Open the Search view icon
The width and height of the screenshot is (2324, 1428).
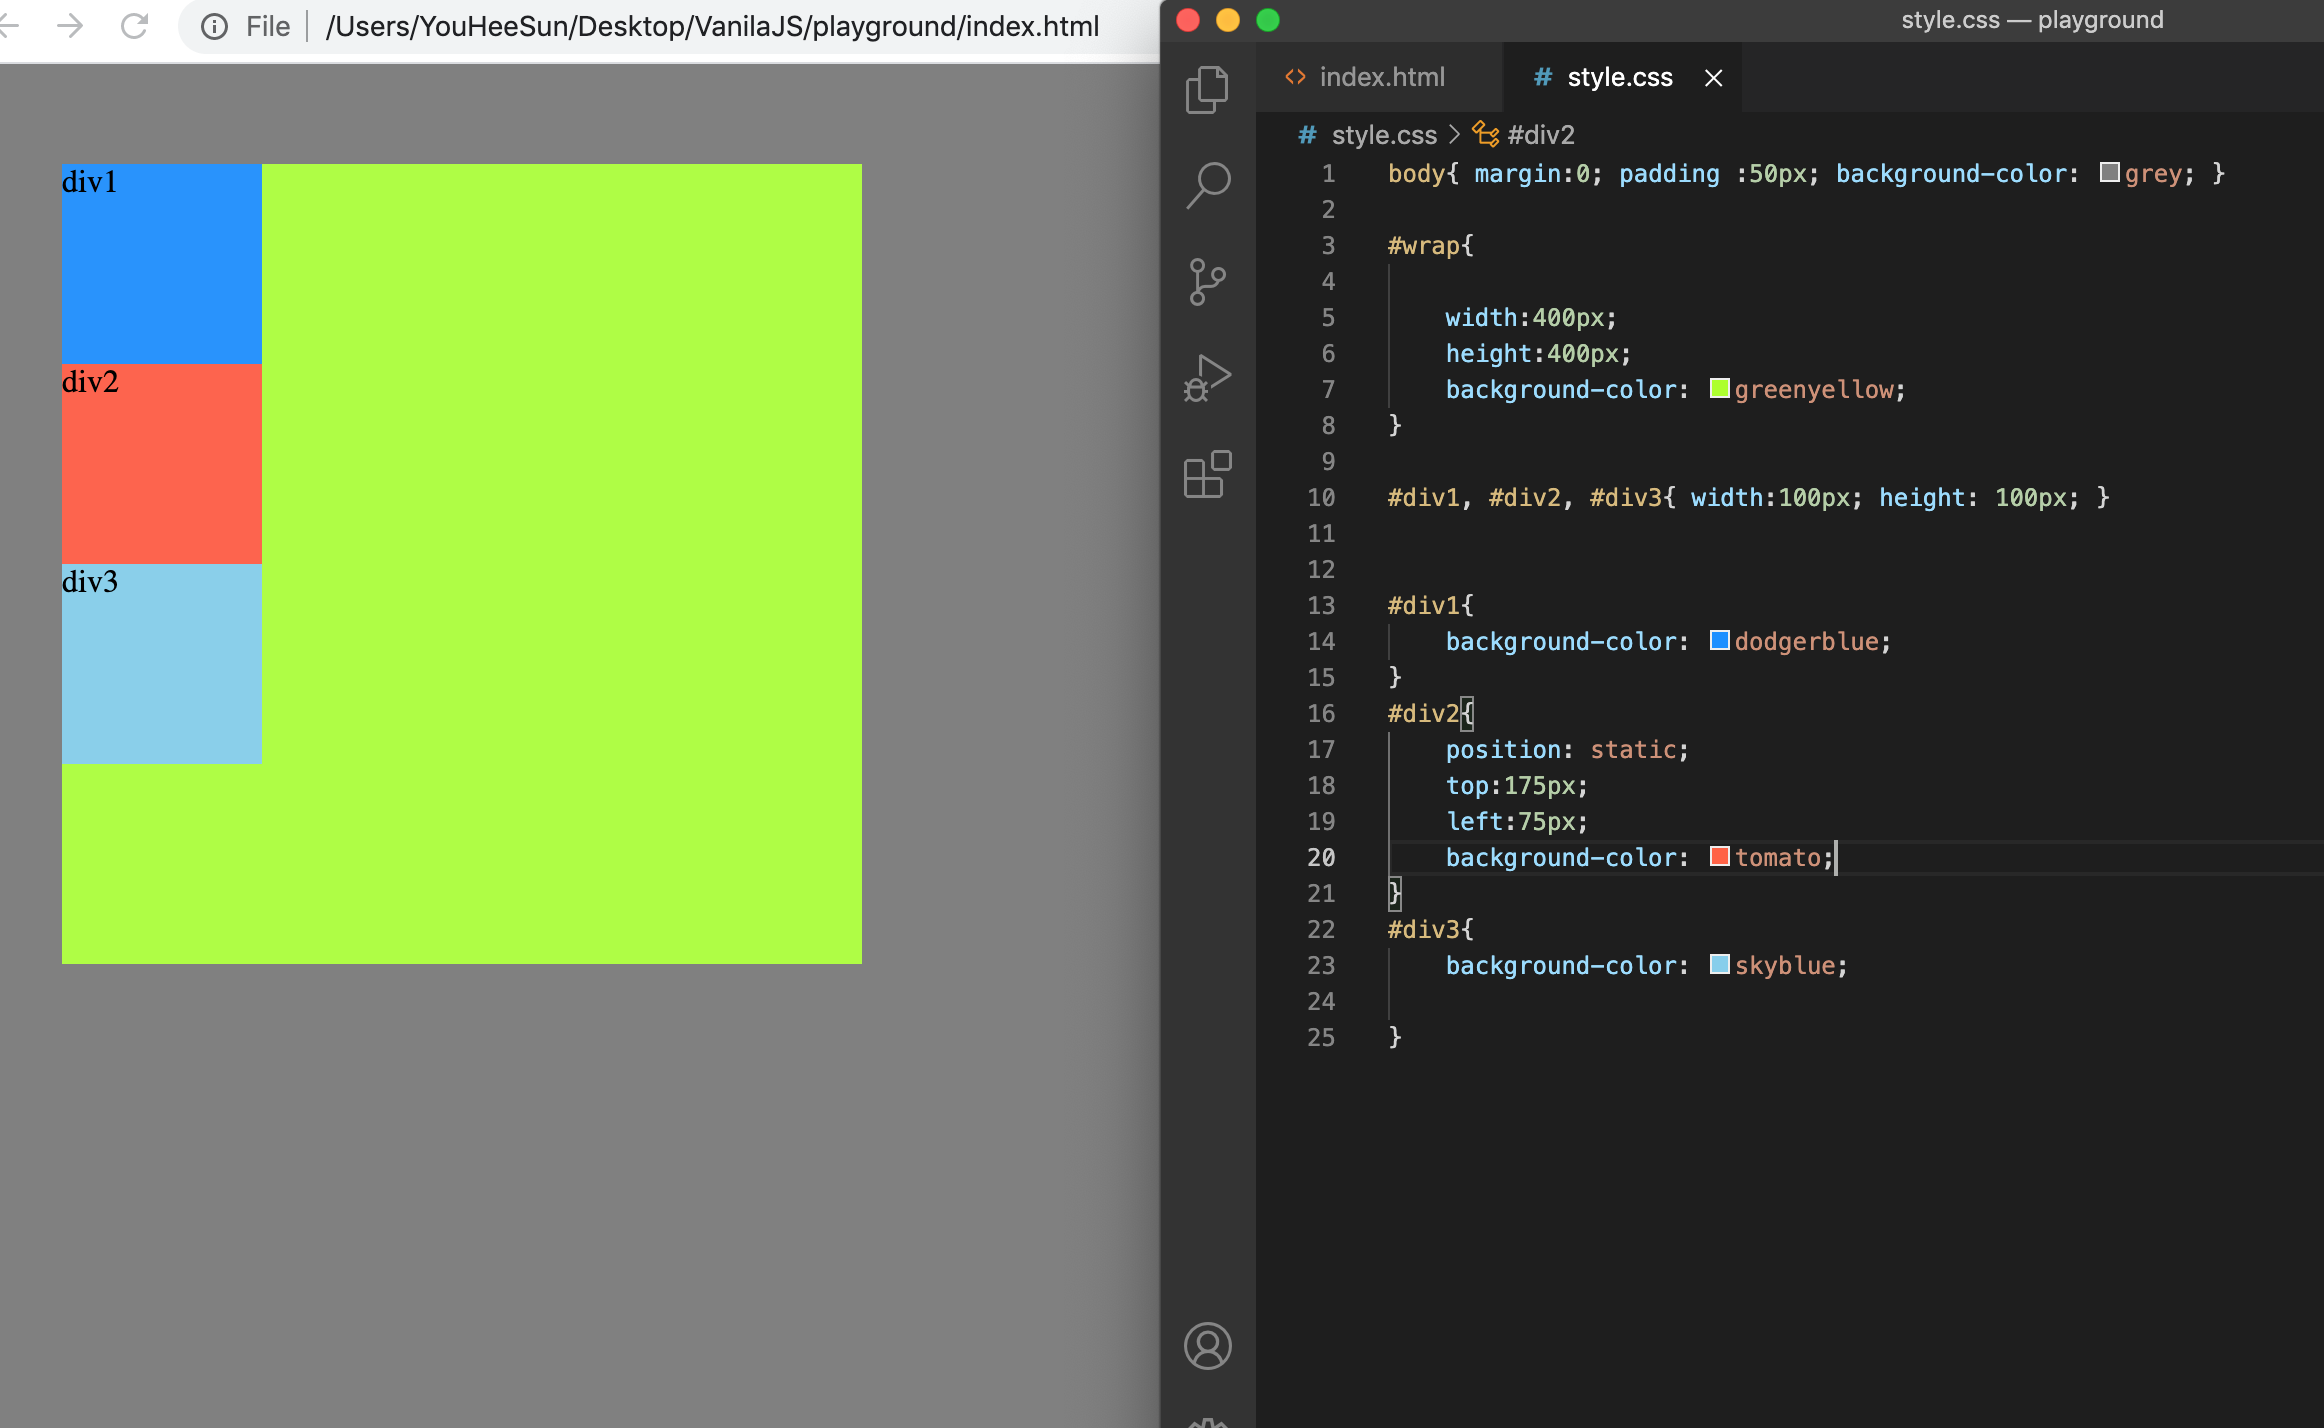pyautogui.click(x=1207, y=185)
